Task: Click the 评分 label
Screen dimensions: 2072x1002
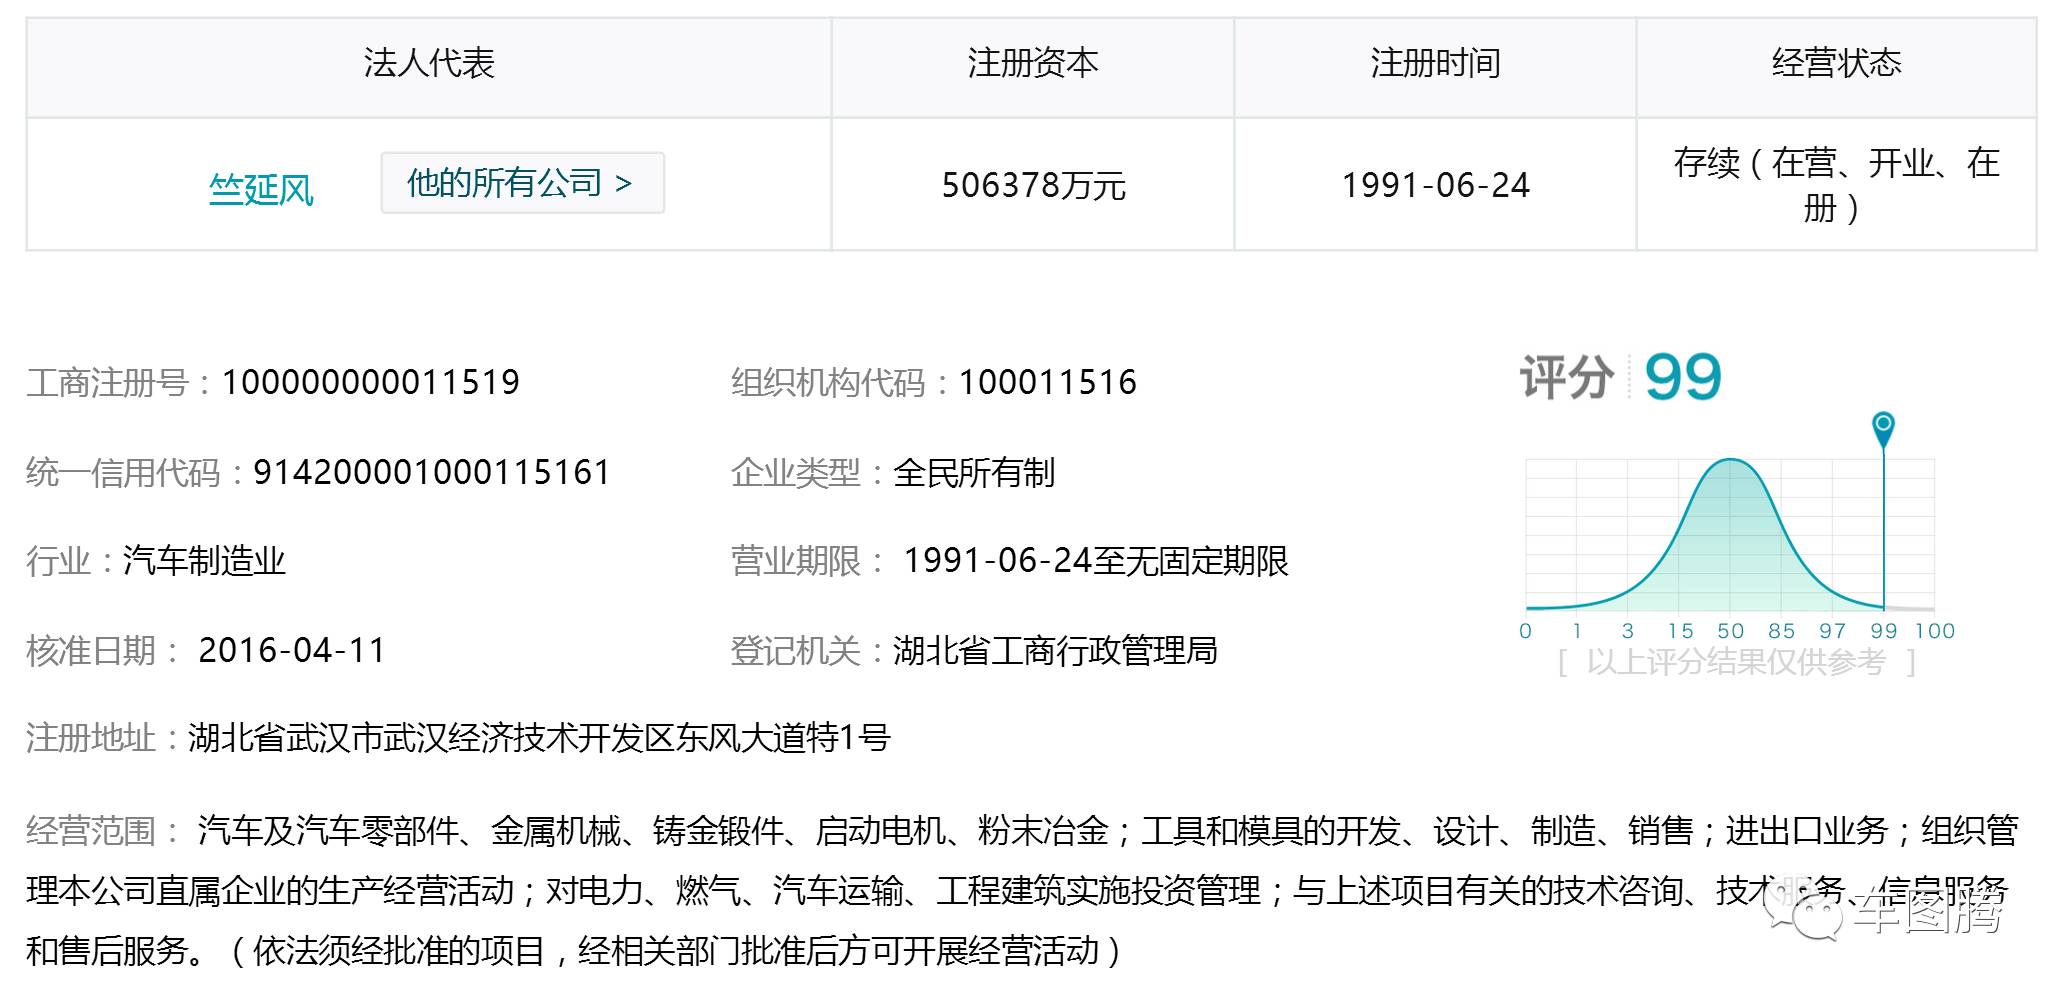Action: point(1567,377)
